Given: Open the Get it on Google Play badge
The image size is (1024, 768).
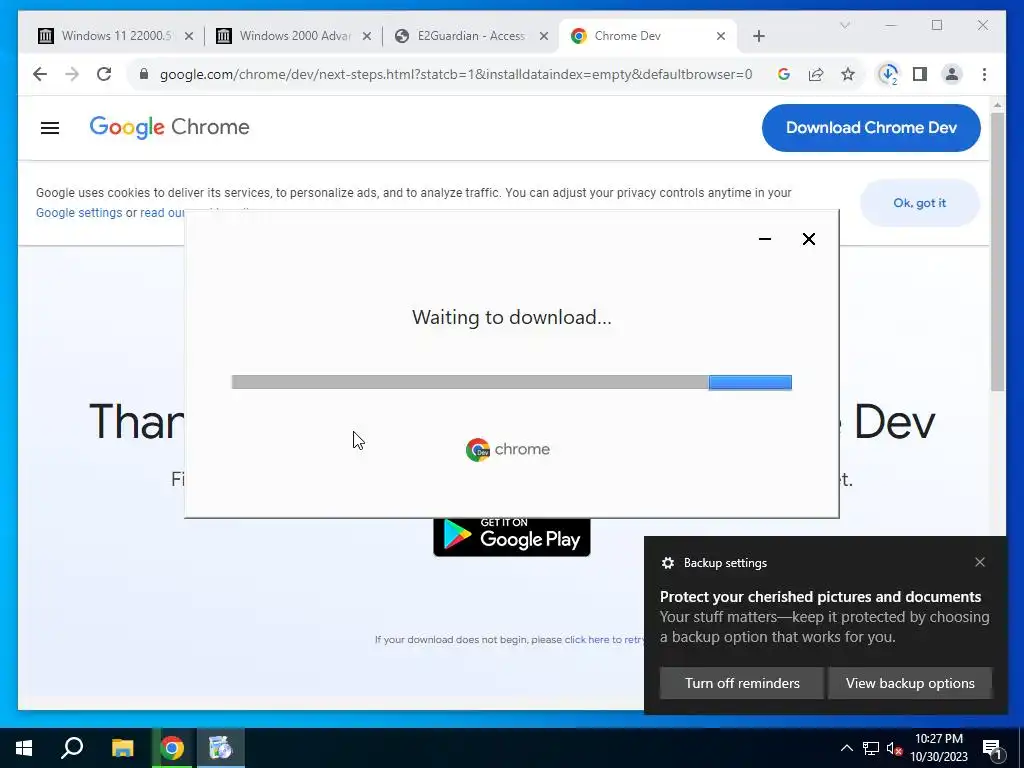Looking at the screenshot, I should click(511, 537).
